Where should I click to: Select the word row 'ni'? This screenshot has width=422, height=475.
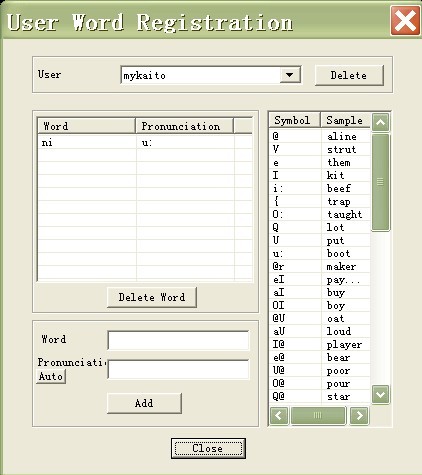tap(145, 143)
